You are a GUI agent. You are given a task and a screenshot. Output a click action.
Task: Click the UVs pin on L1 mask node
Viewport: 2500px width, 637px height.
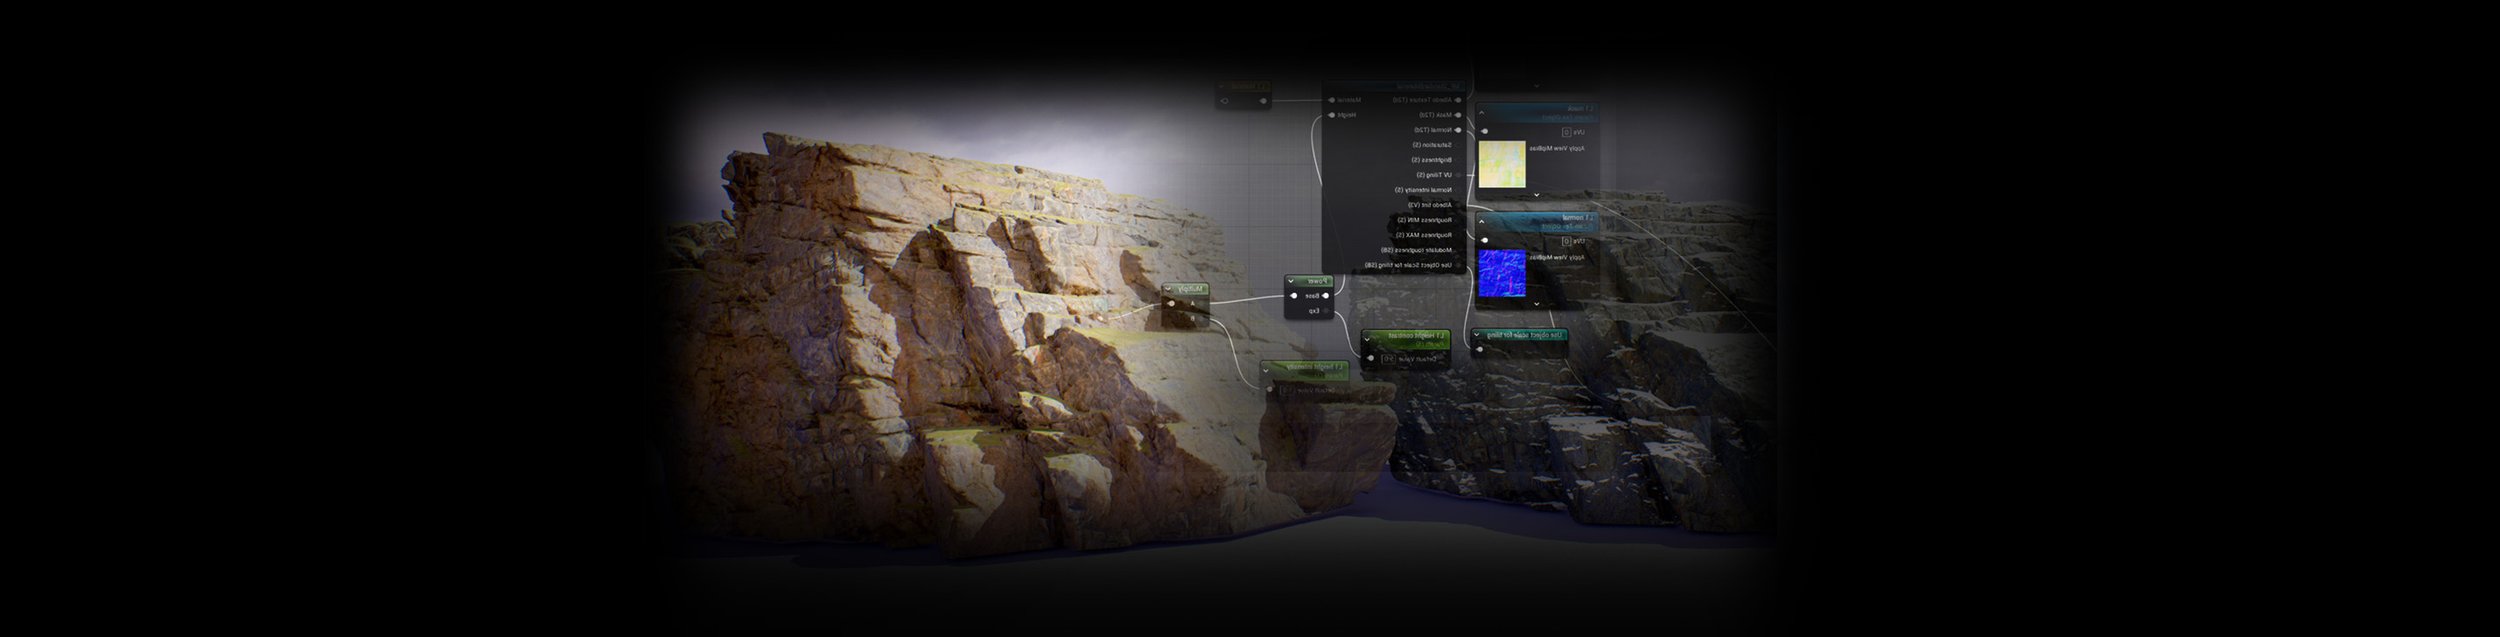pos(1484,131)
